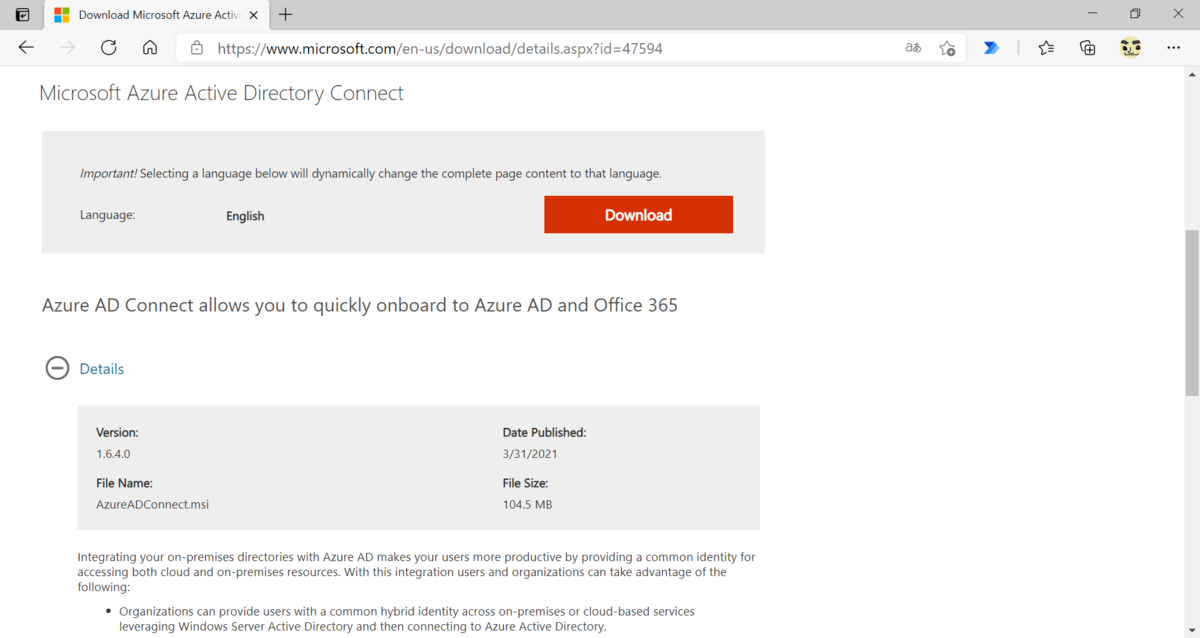Select version number 1.6.4.0

click(113, 454)
